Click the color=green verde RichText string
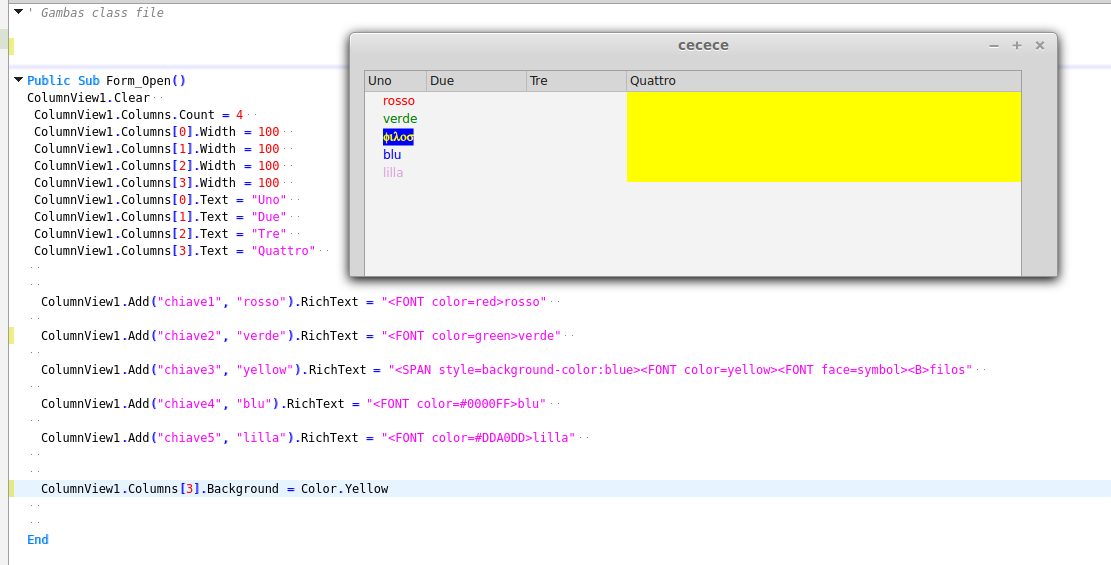This screenshot has width=1111, height=565. click(471, 336)
